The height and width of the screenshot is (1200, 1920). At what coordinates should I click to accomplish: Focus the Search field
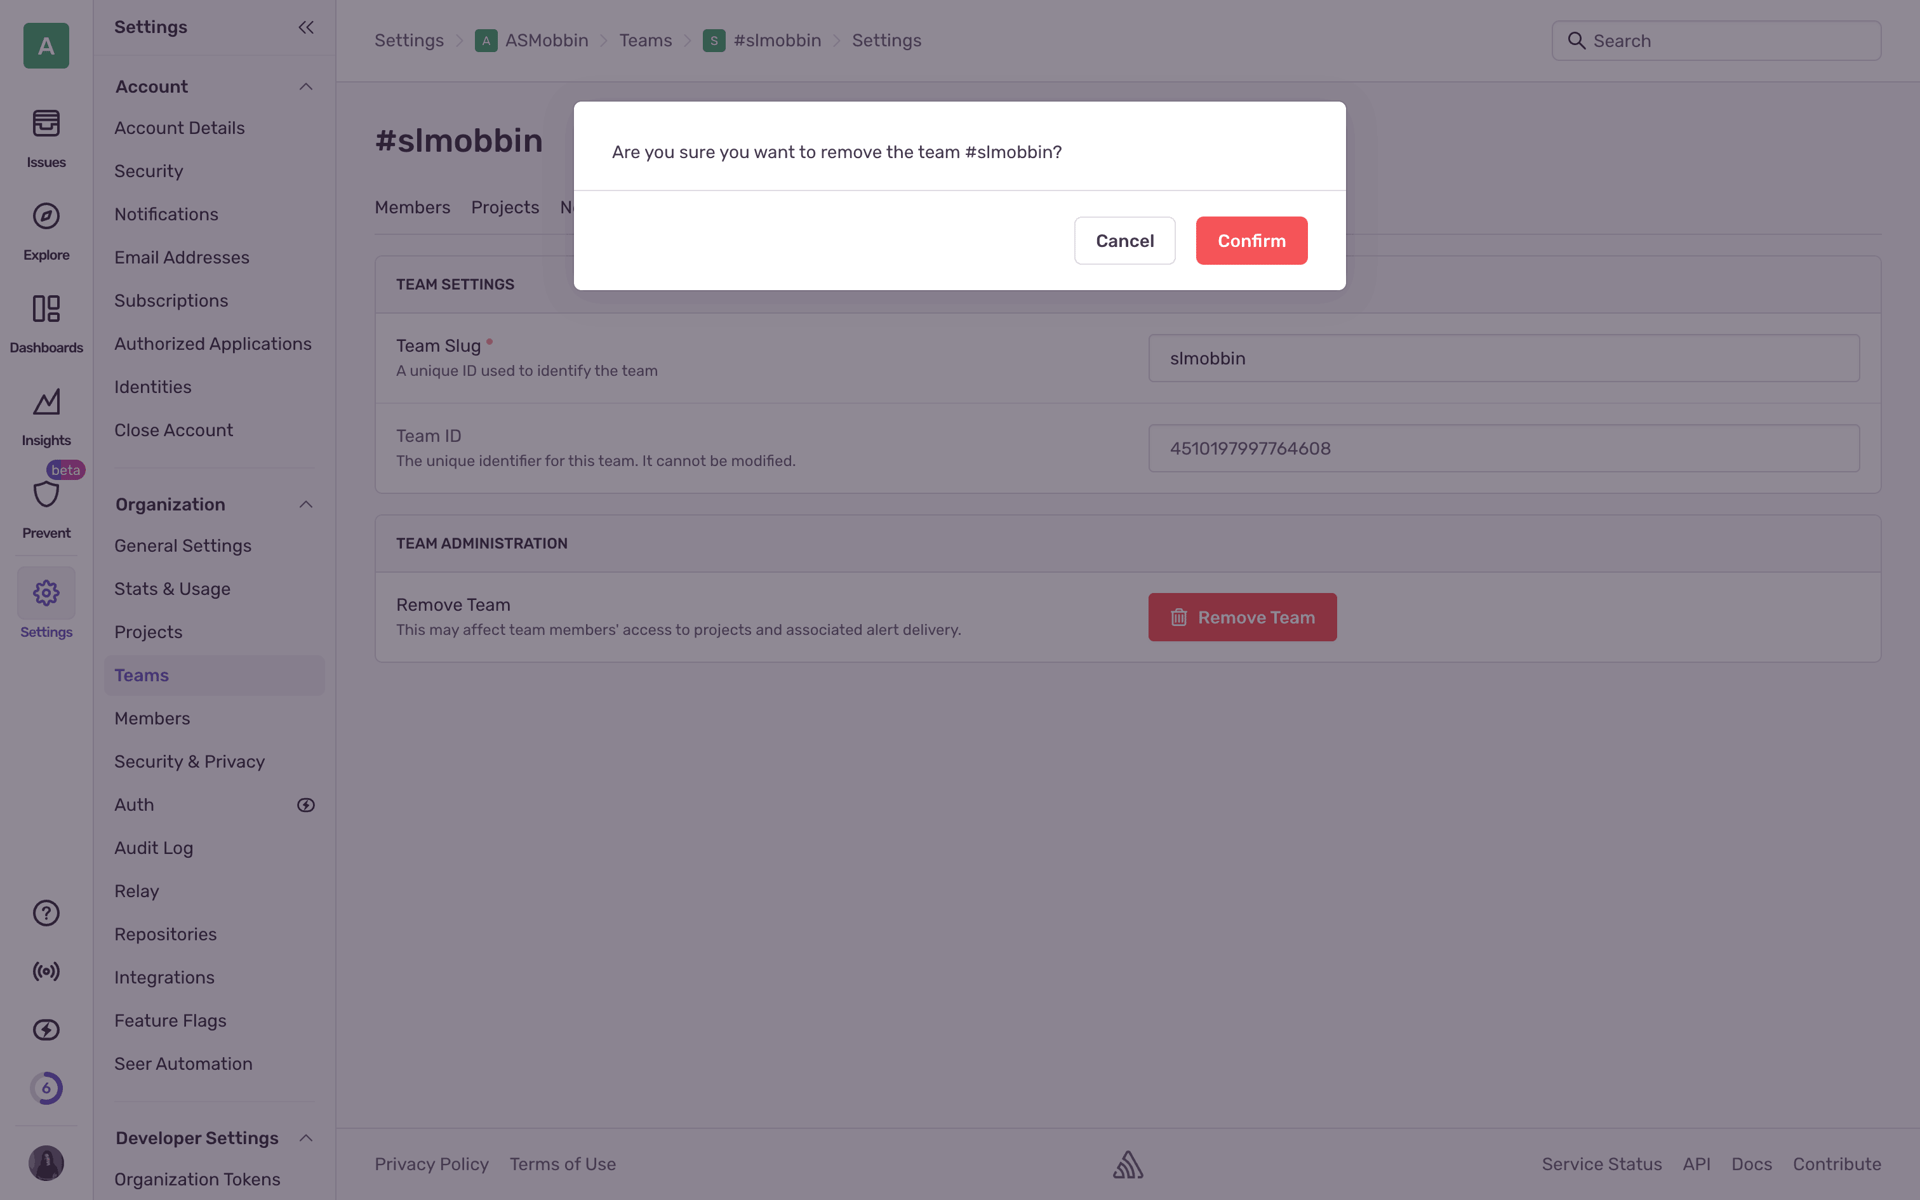(x=1716, y=41)
